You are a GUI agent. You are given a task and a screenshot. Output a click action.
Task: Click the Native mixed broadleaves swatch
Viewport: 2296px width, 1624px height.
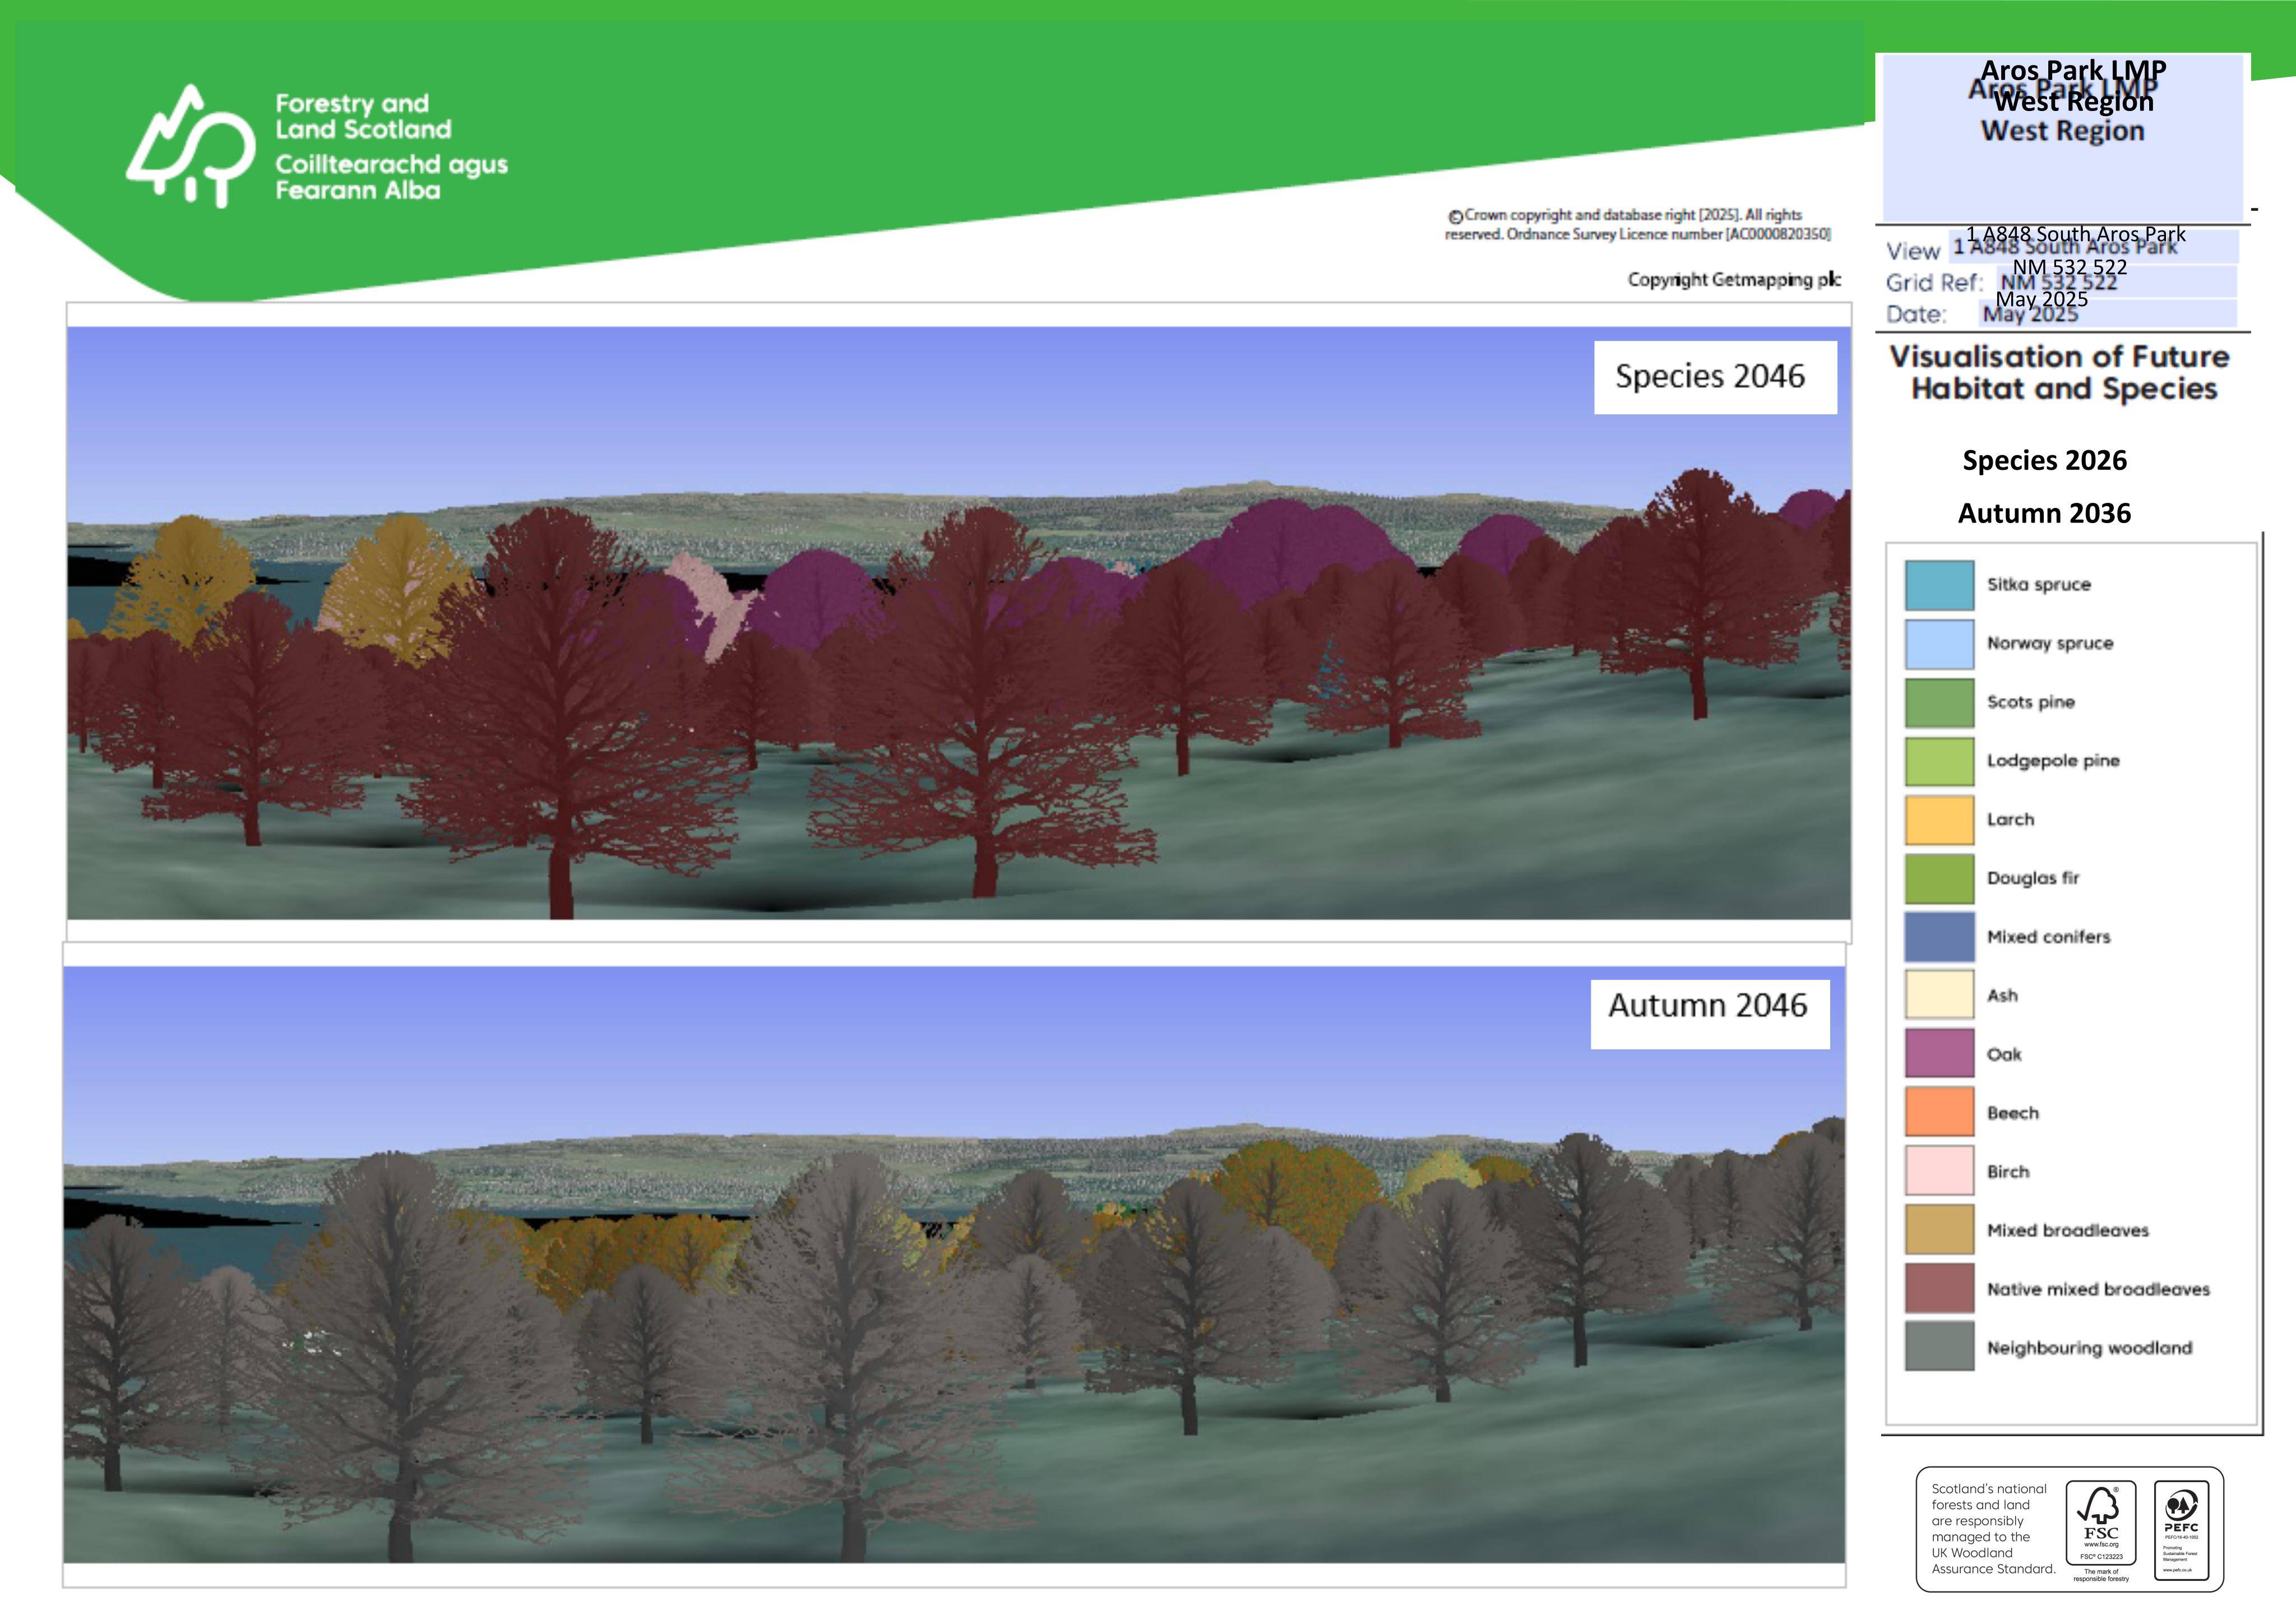(x=1939, y=1288)
